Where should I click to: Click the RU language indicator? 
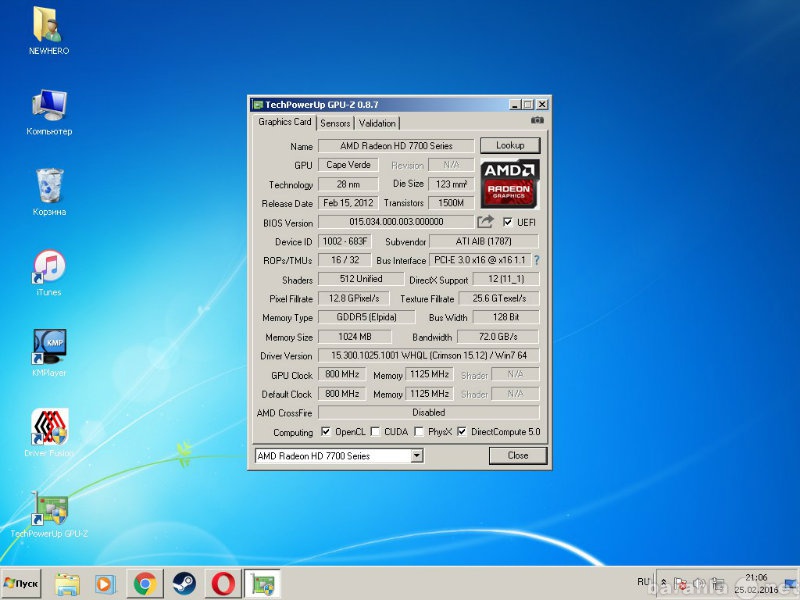point(643,582)
